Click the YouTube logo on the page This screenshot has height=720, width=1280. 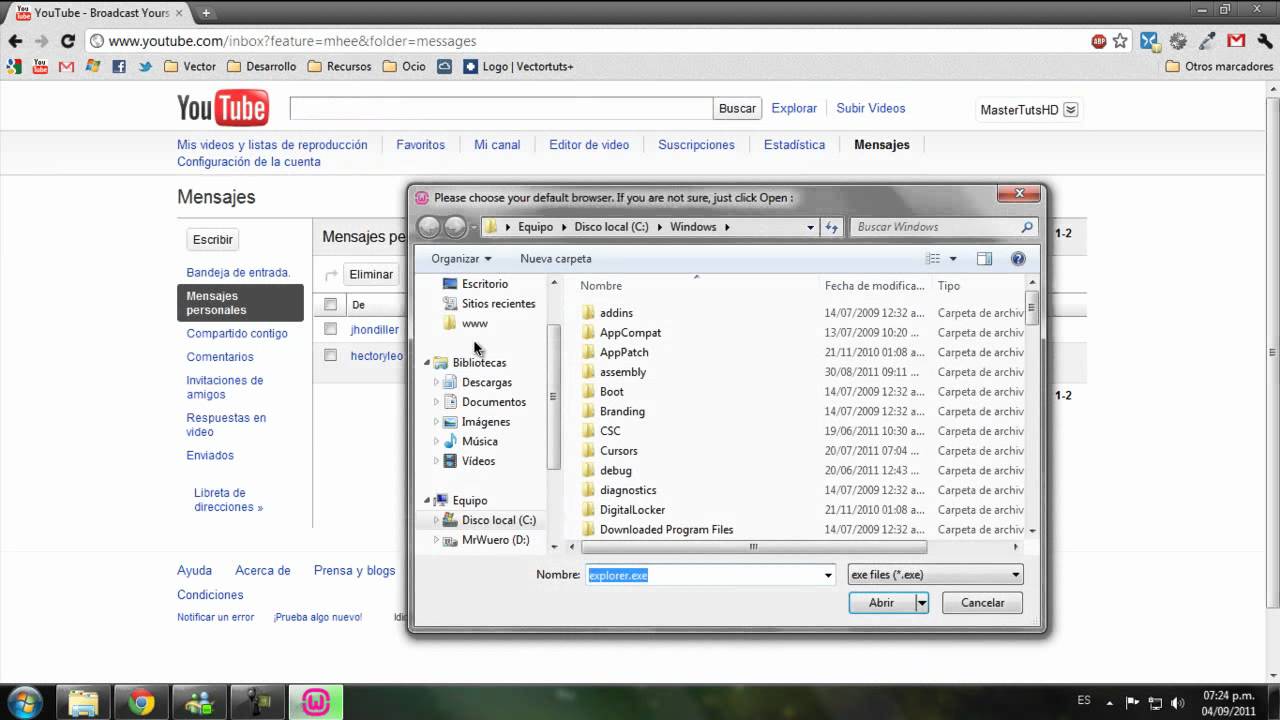[222, 108]
